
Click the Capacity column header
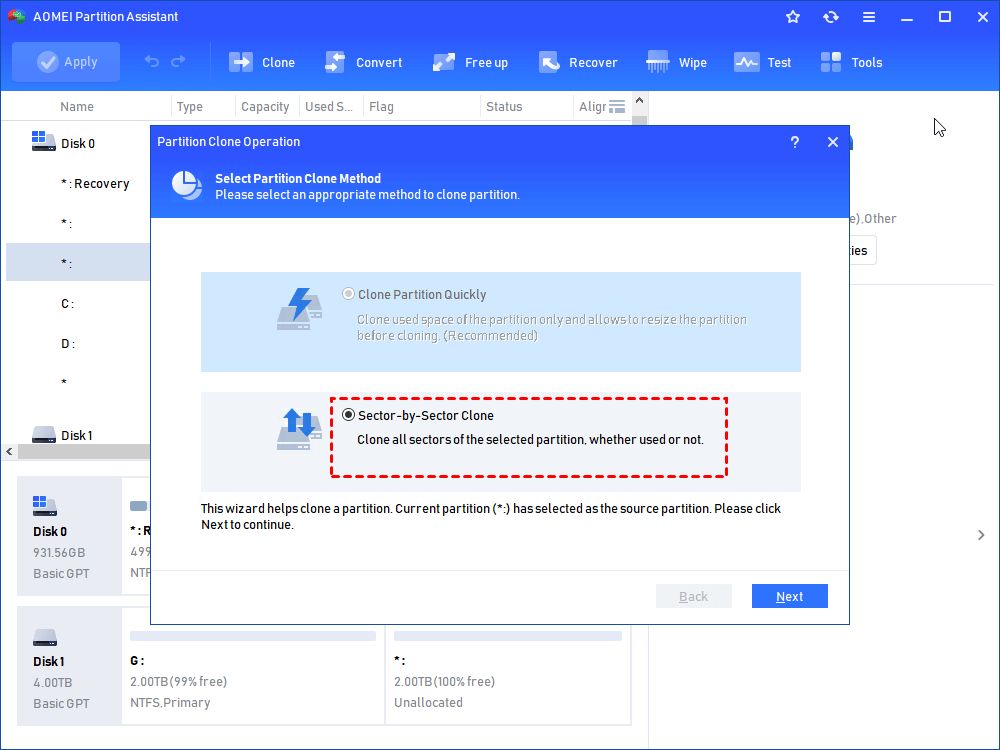click(265, 107)
